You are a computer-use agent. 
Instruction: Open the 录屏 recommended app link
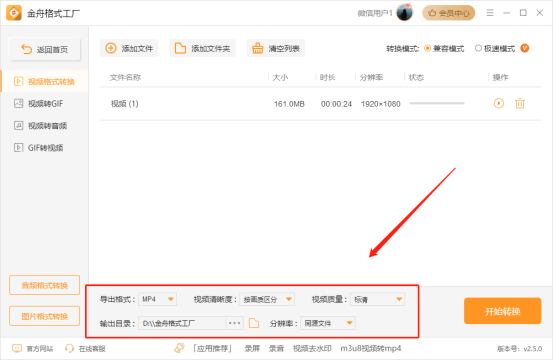coord(252,349)
